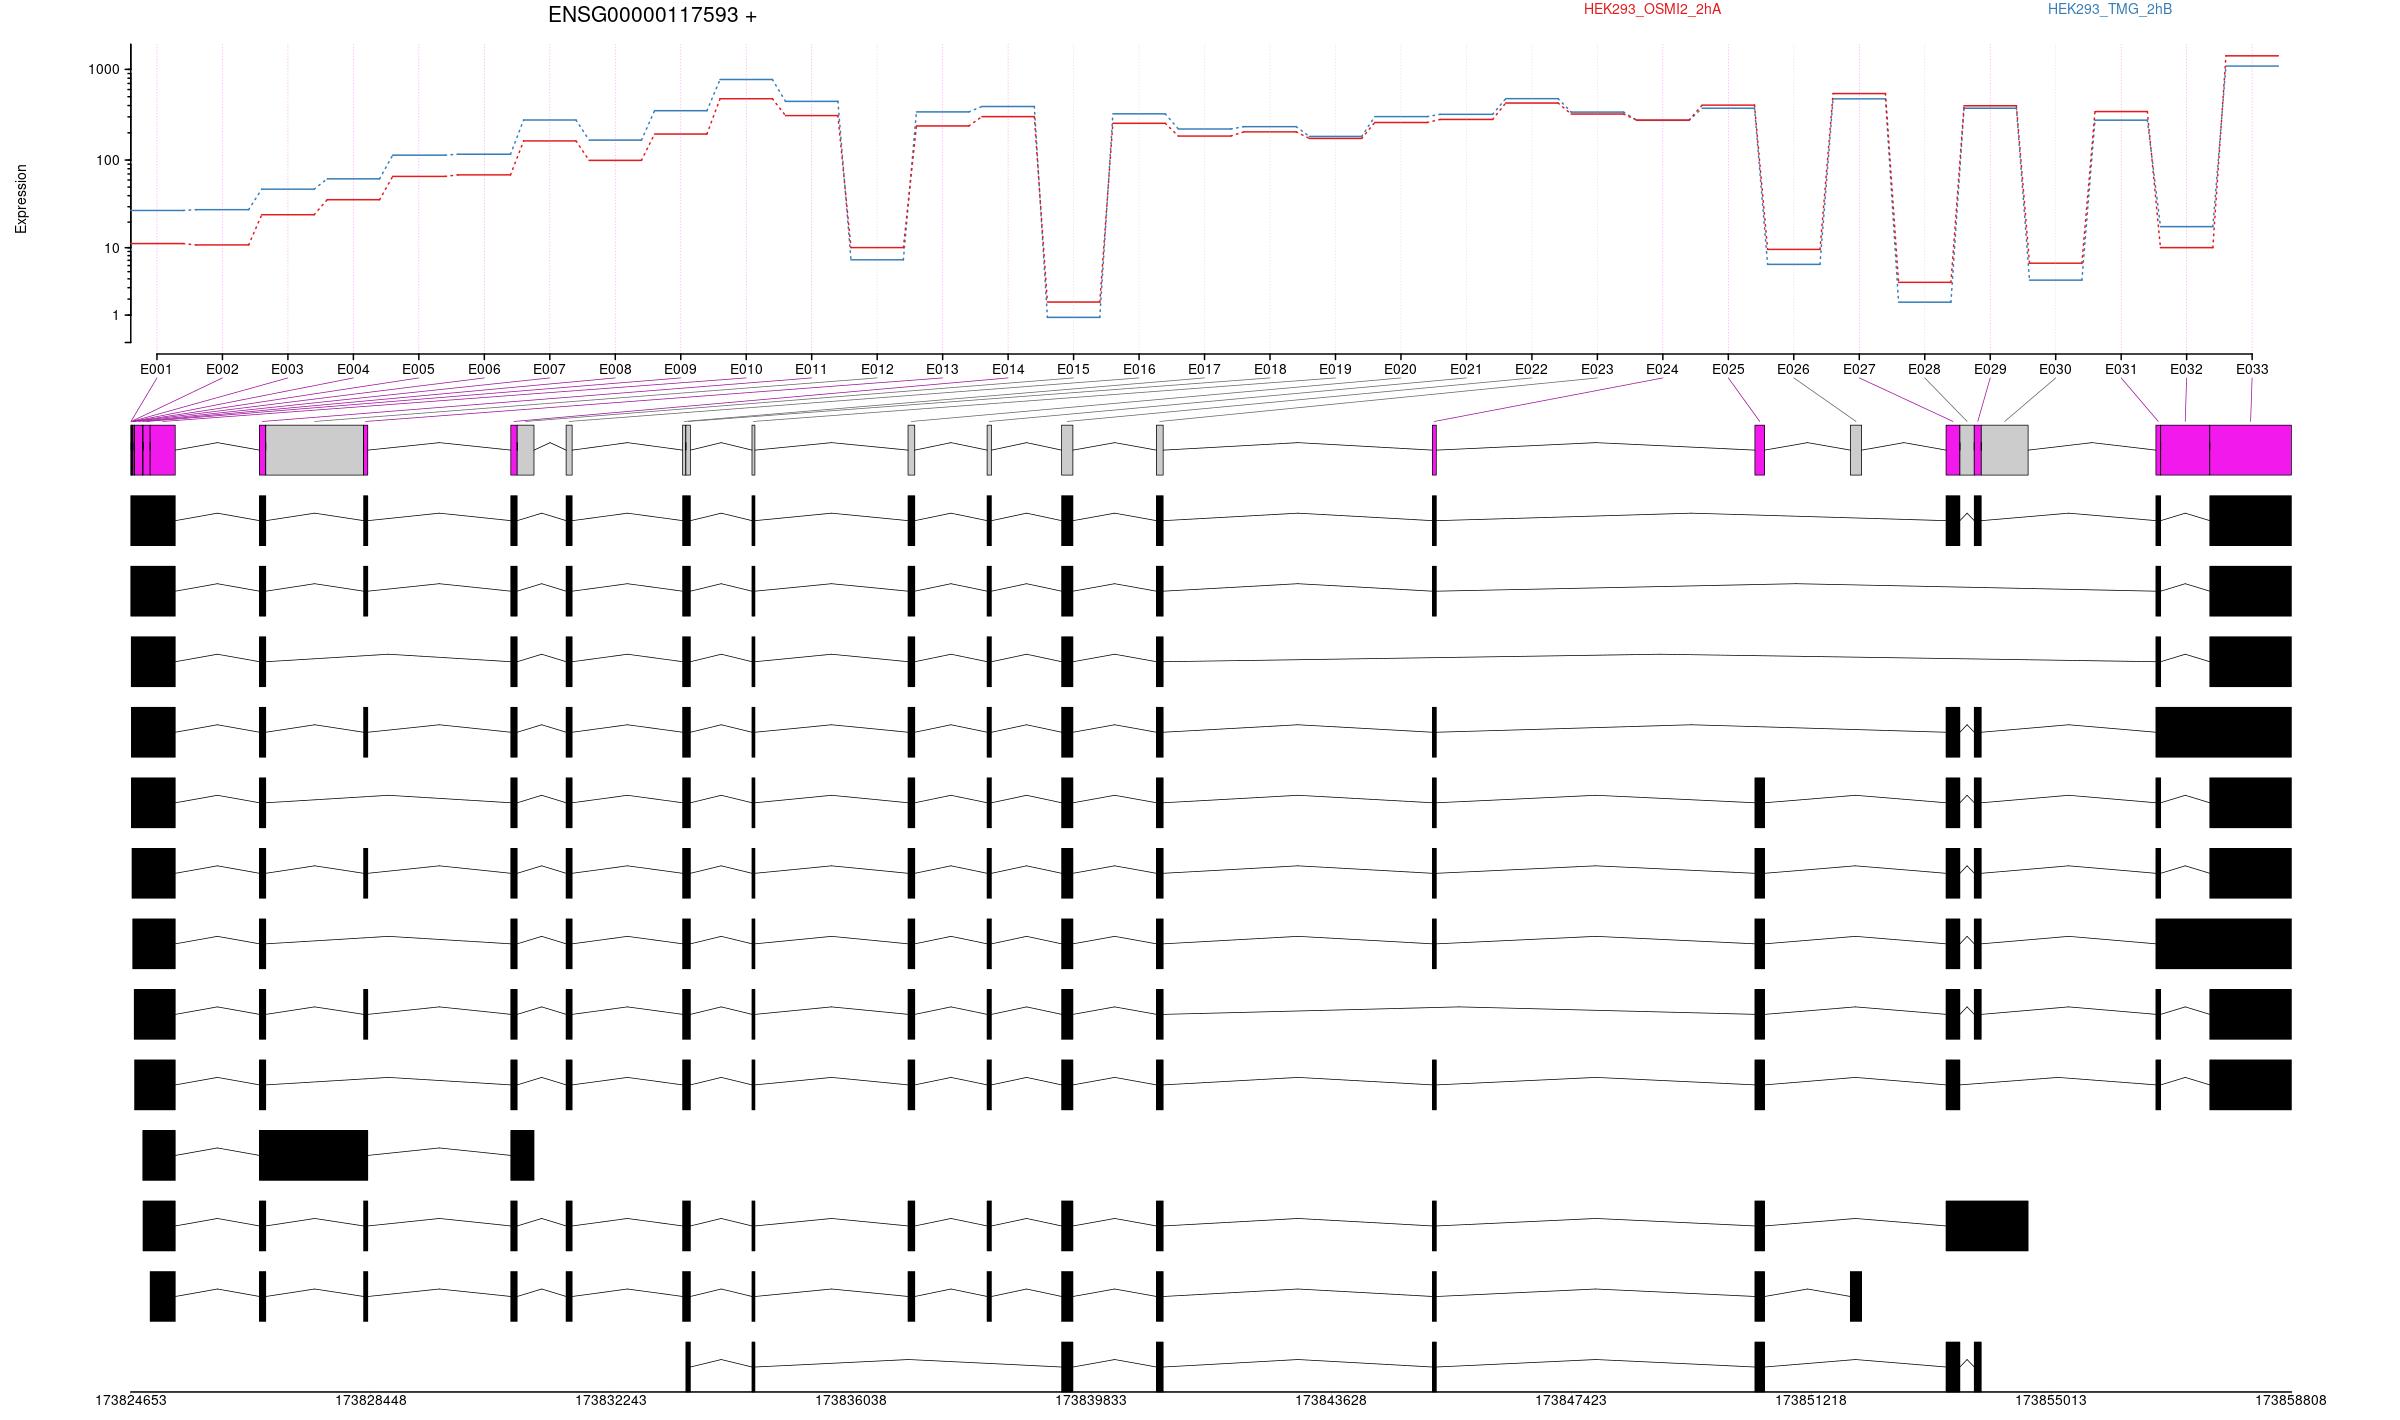
Task: Click the grey E026 exon block in gene model
Action: 1856,450
